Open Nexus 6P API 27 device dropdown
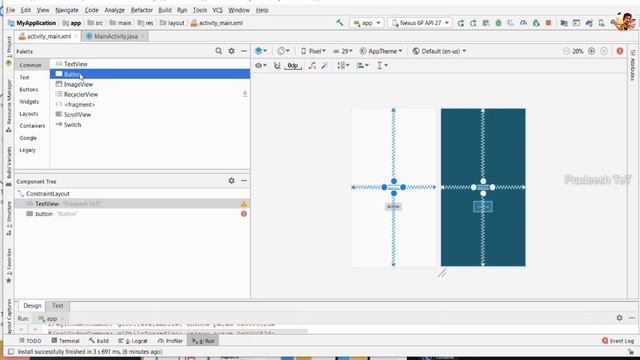Viewport: 640px width, 360px height. (420, 23)
